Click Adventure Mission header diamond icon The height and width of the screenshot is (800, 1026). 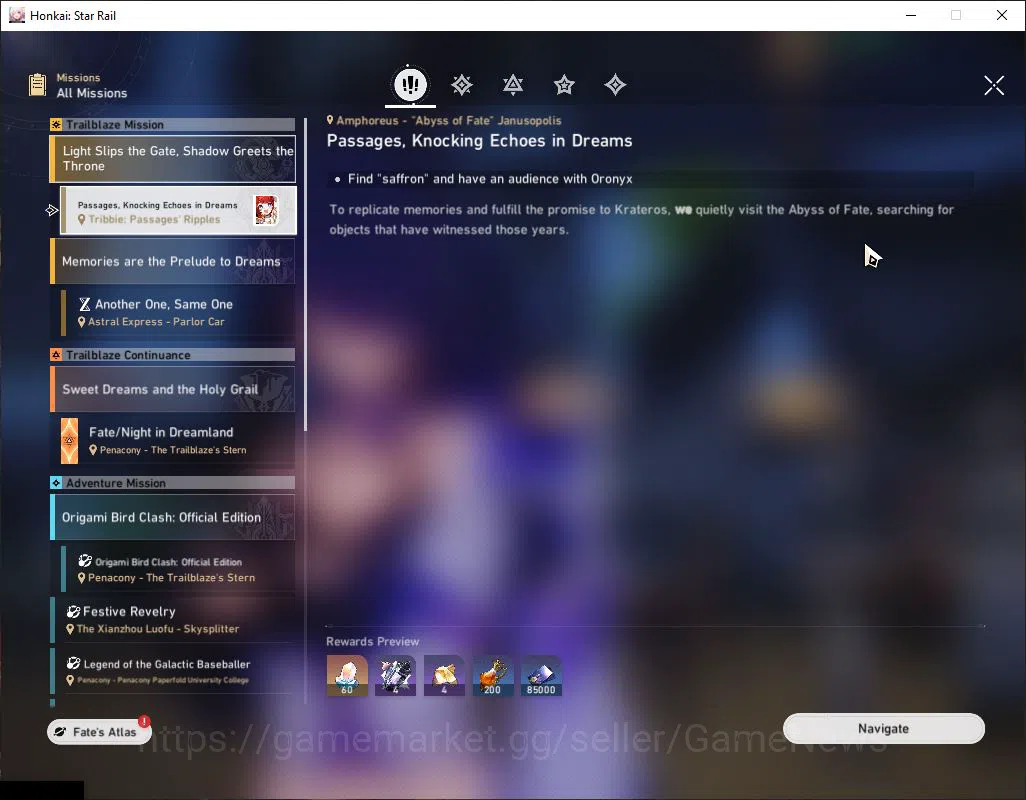point(56,483)
